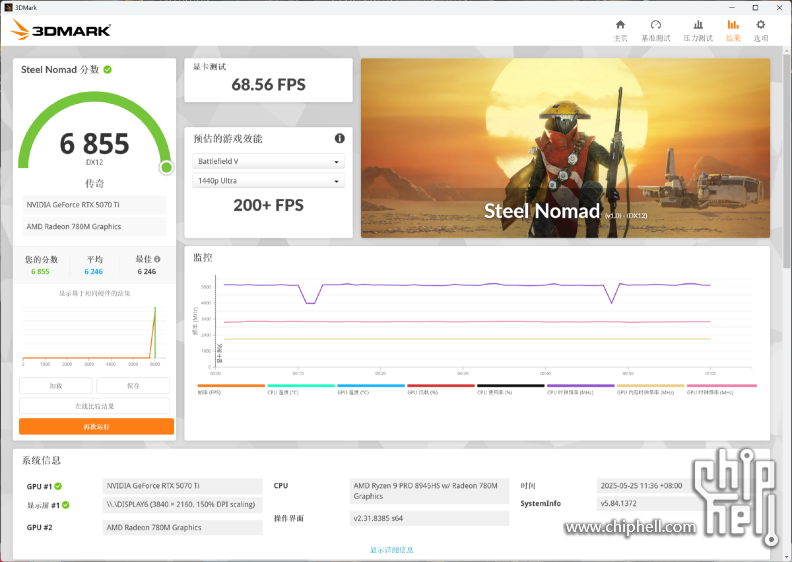This screenshot has width=792, height=562.
Task: Select the 结果 results tab
Action: 733,31
